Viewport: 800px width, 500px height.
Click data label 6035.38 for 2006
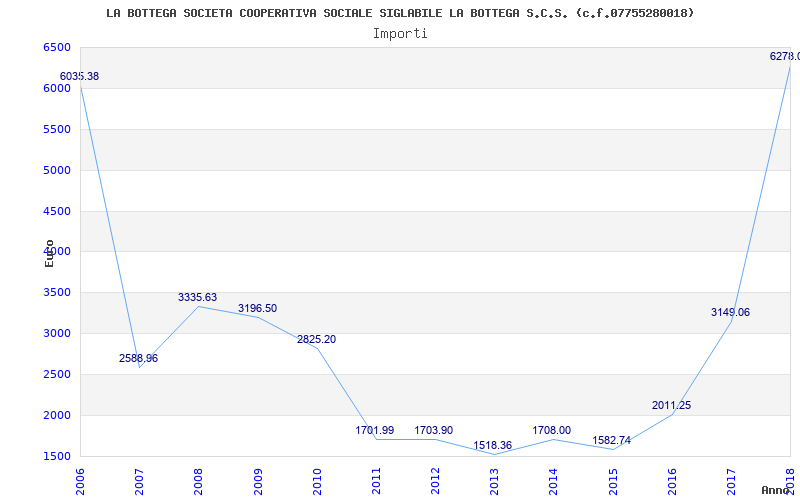(80, 77)
